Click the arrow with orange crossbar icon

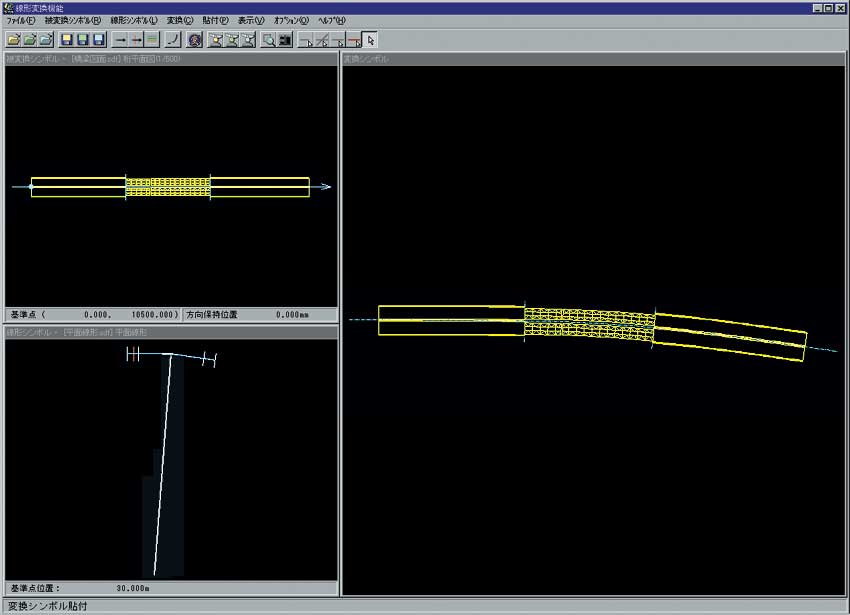pos(137,40)
